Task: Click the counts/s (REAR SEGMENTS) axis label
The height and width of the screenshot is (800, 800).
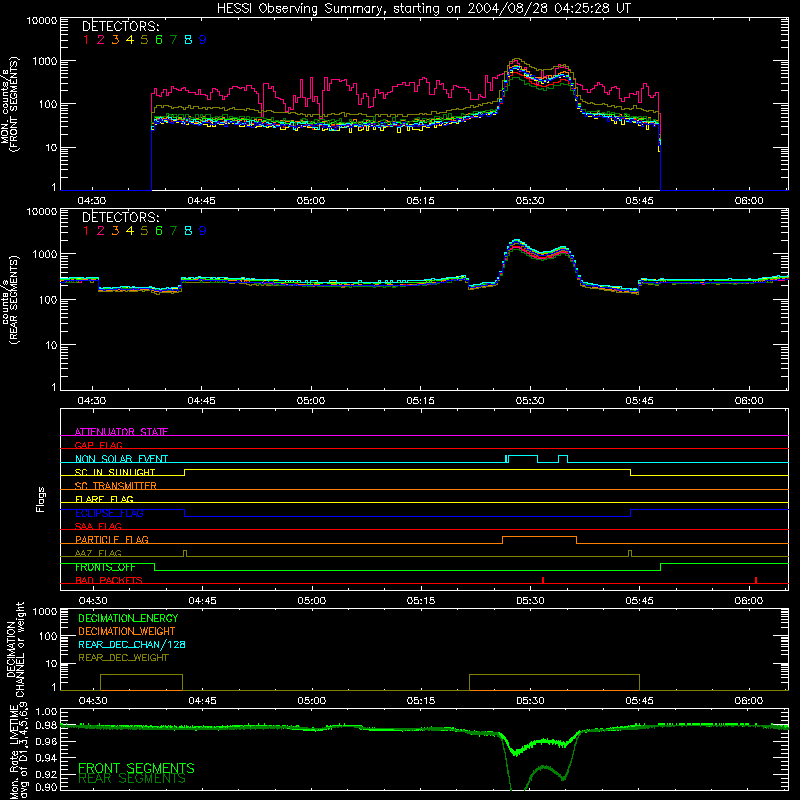Action: pyautogui.click(x=10, y=299)
